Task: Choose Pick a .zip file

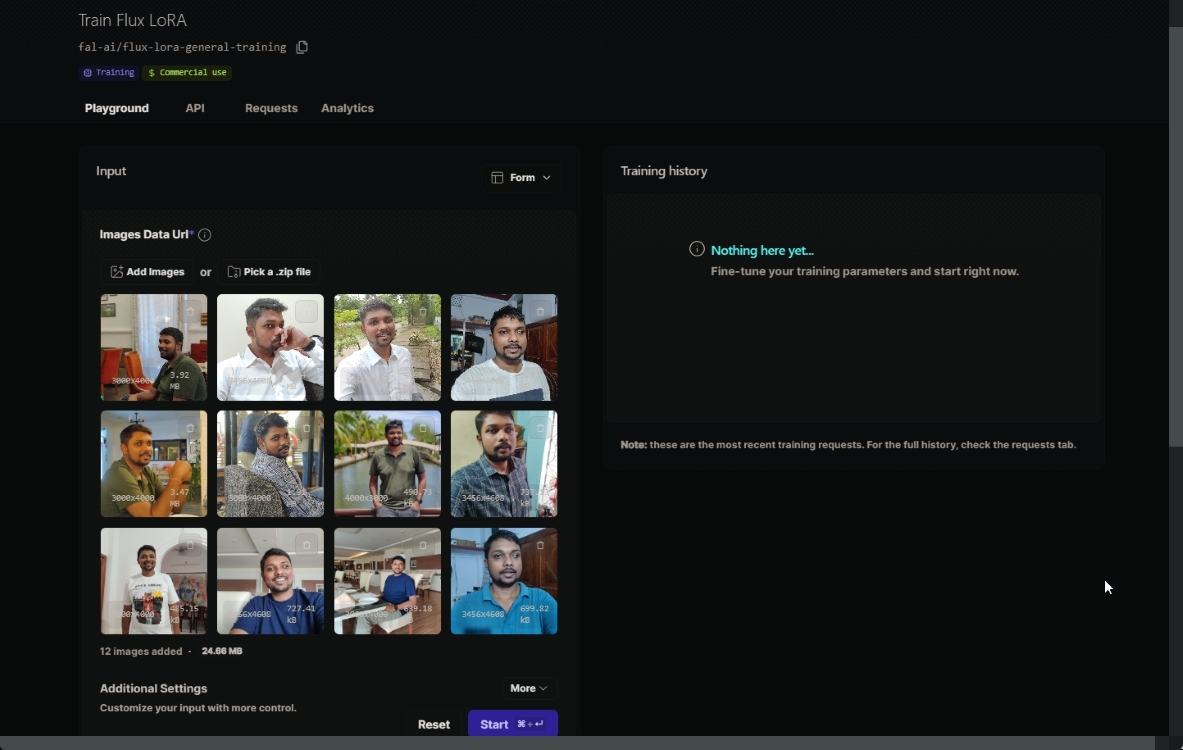Action: (x=269, y=272)
